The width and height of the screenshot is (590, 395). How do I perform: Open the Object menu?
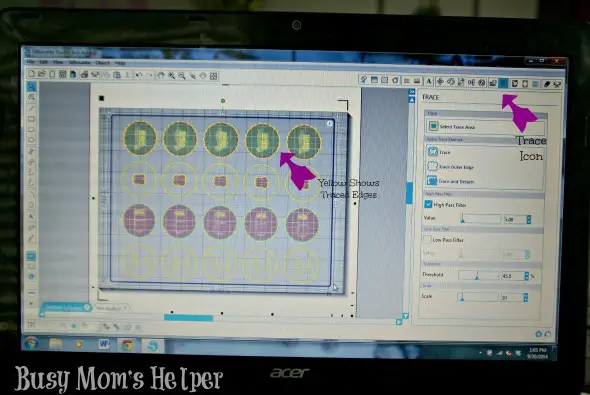pyautogui.click(x=102, y=63)
